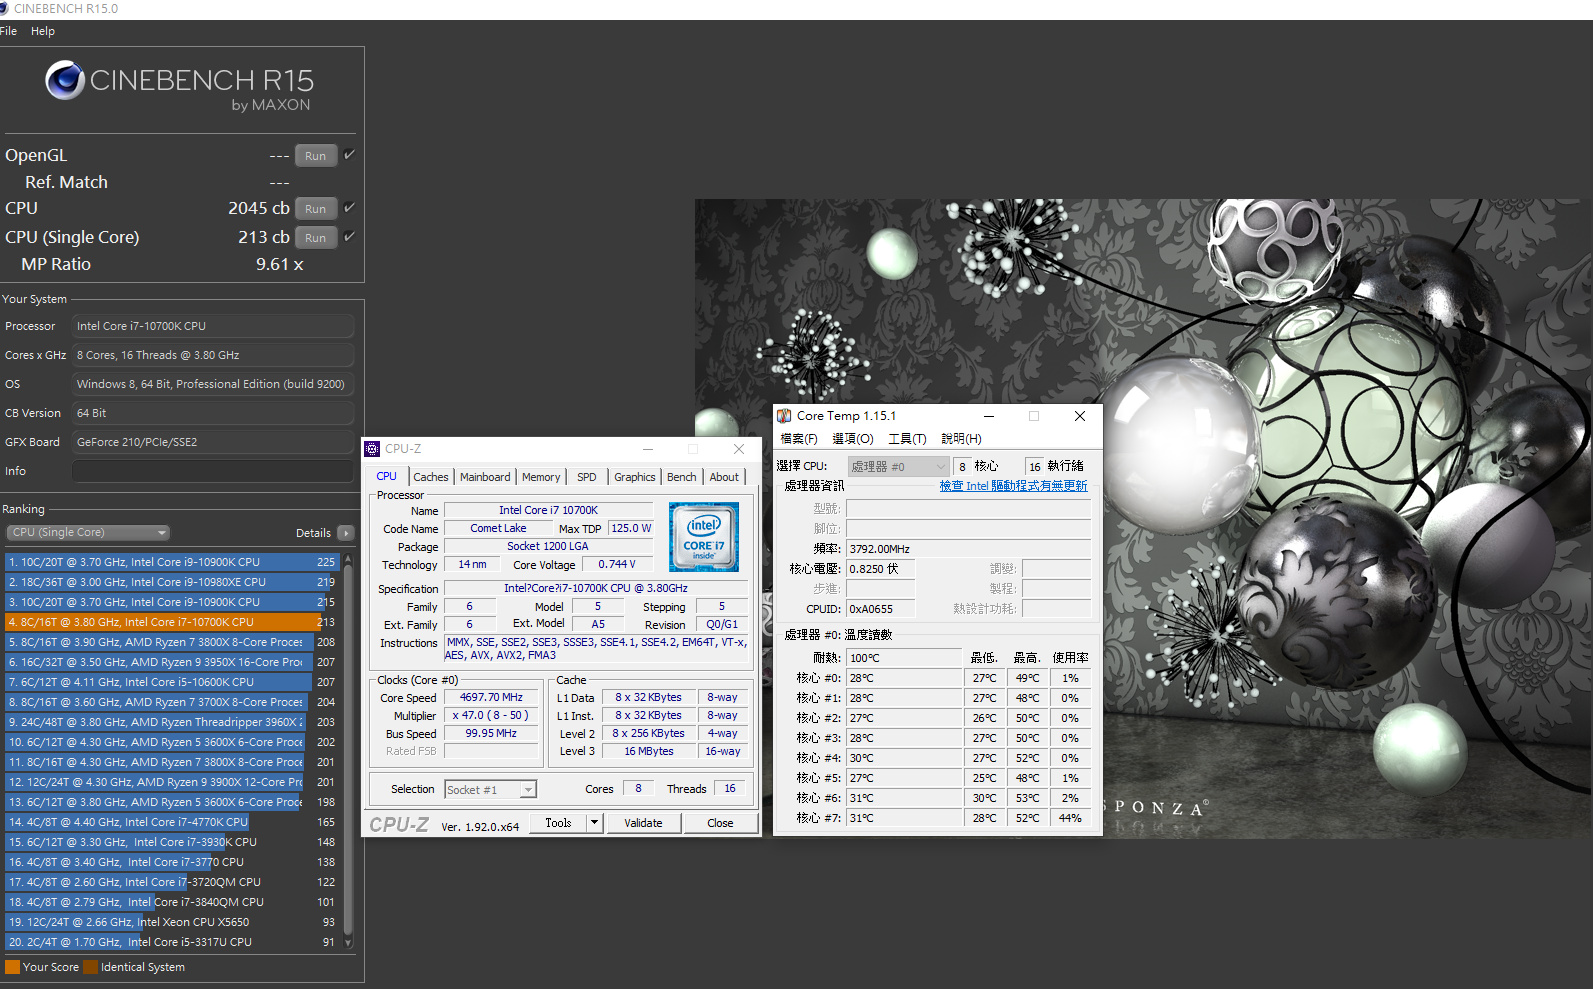Click the Info input field in Your System
Screen dimensions: 1593x989
point(213,471)
